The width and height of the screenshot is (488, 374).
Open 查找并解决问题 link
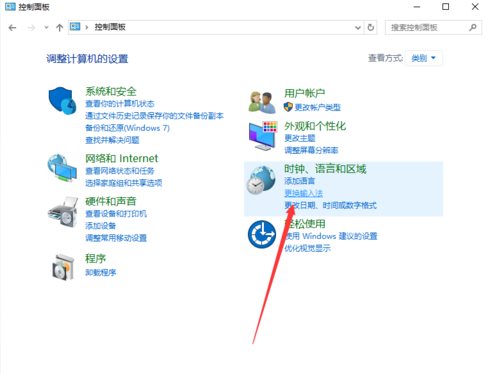(112, 140)
